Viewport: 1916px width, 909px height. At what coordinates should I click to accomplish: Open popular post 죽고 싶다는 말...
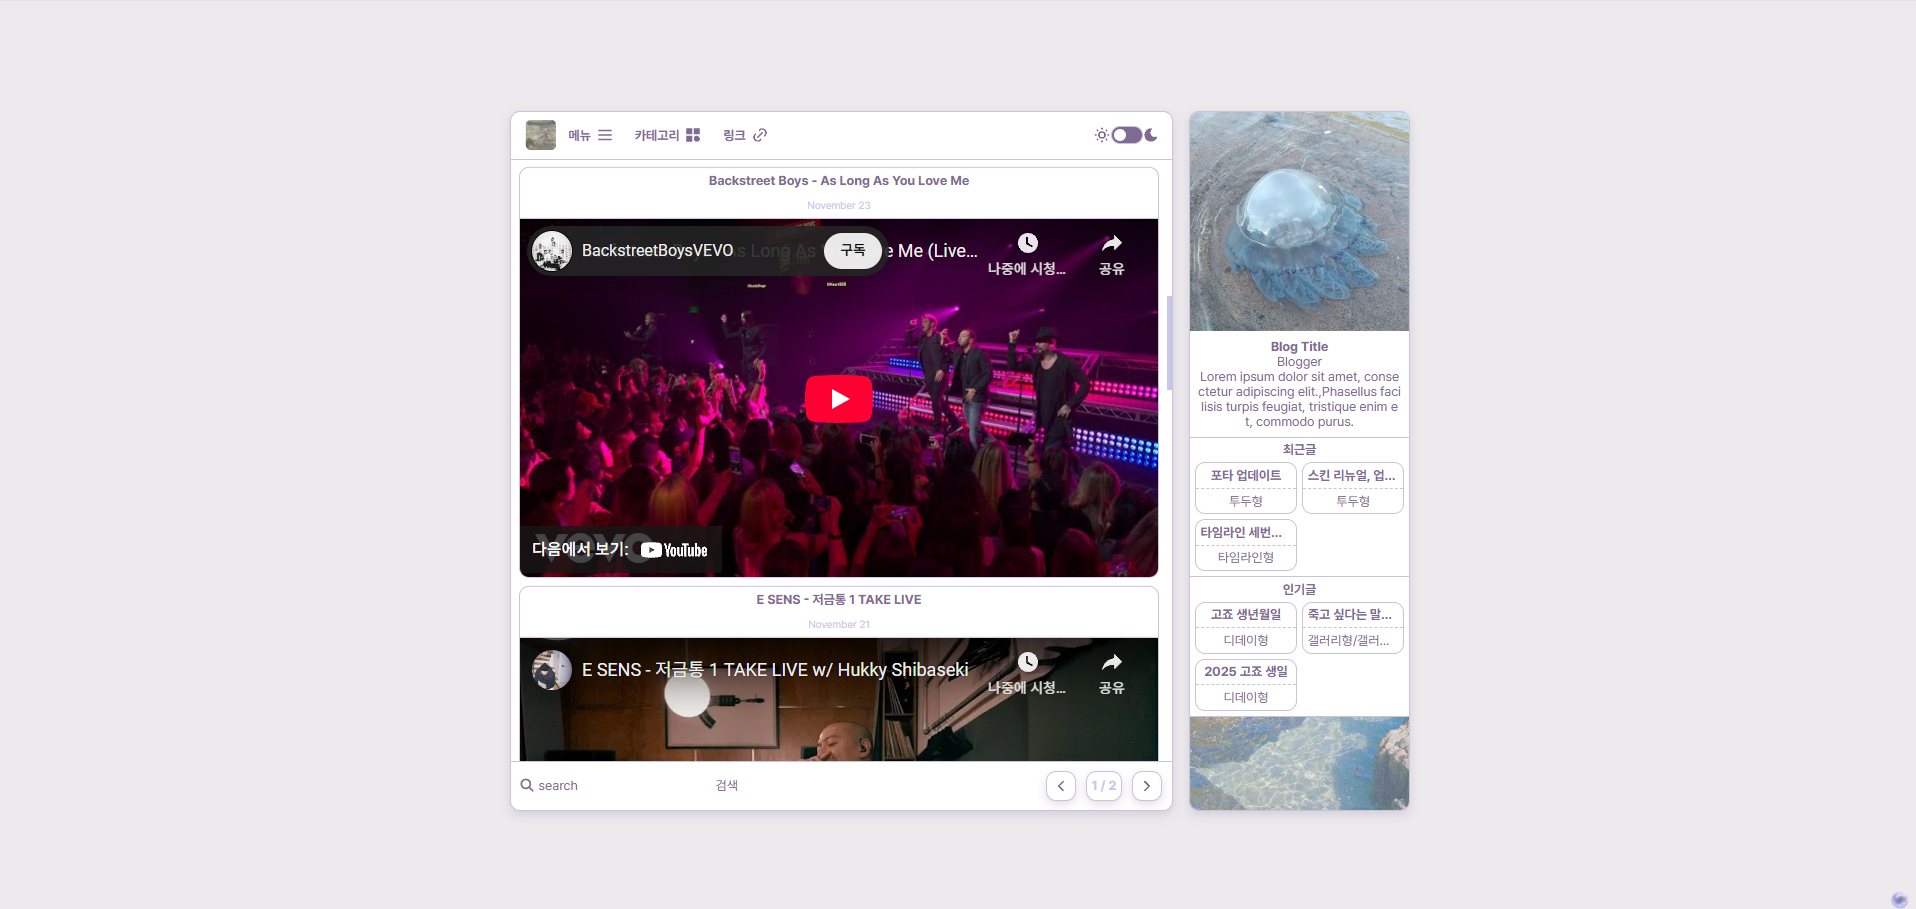[1352, 615]
